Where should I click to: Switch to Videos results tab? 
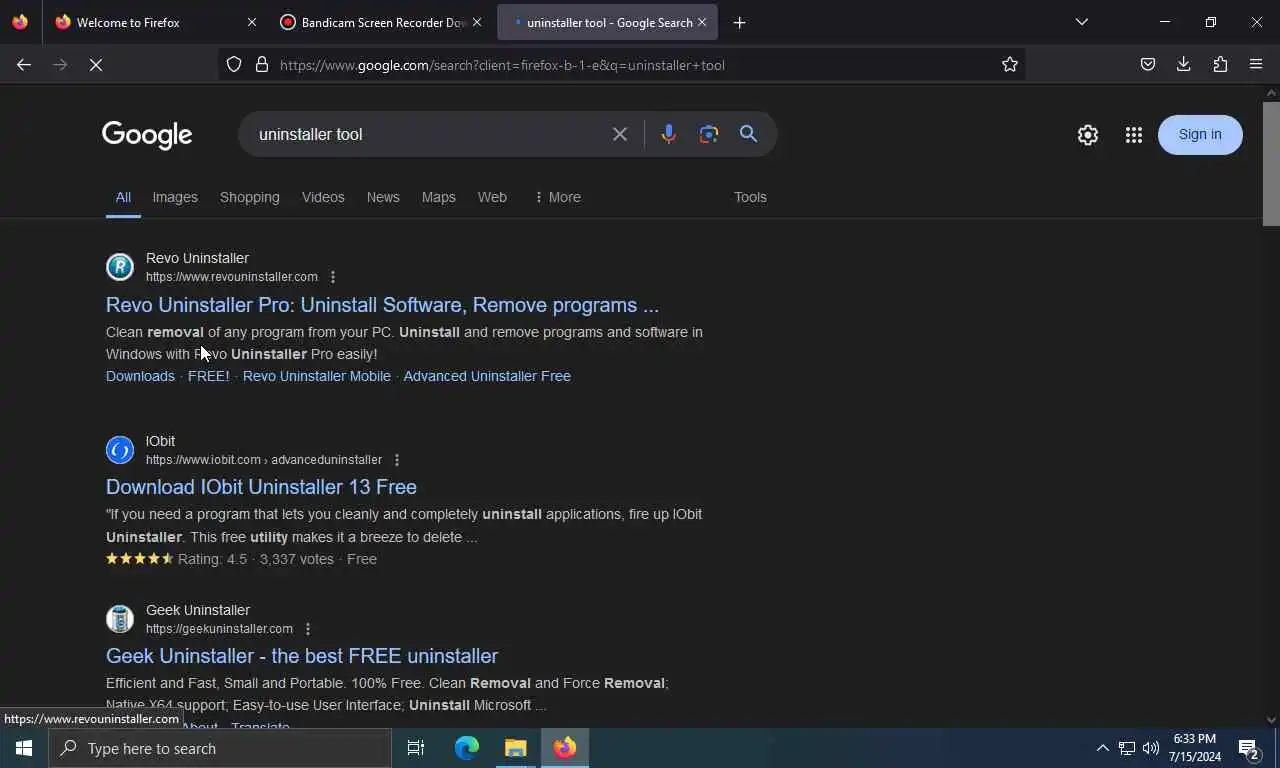click(x=323, y=197)
